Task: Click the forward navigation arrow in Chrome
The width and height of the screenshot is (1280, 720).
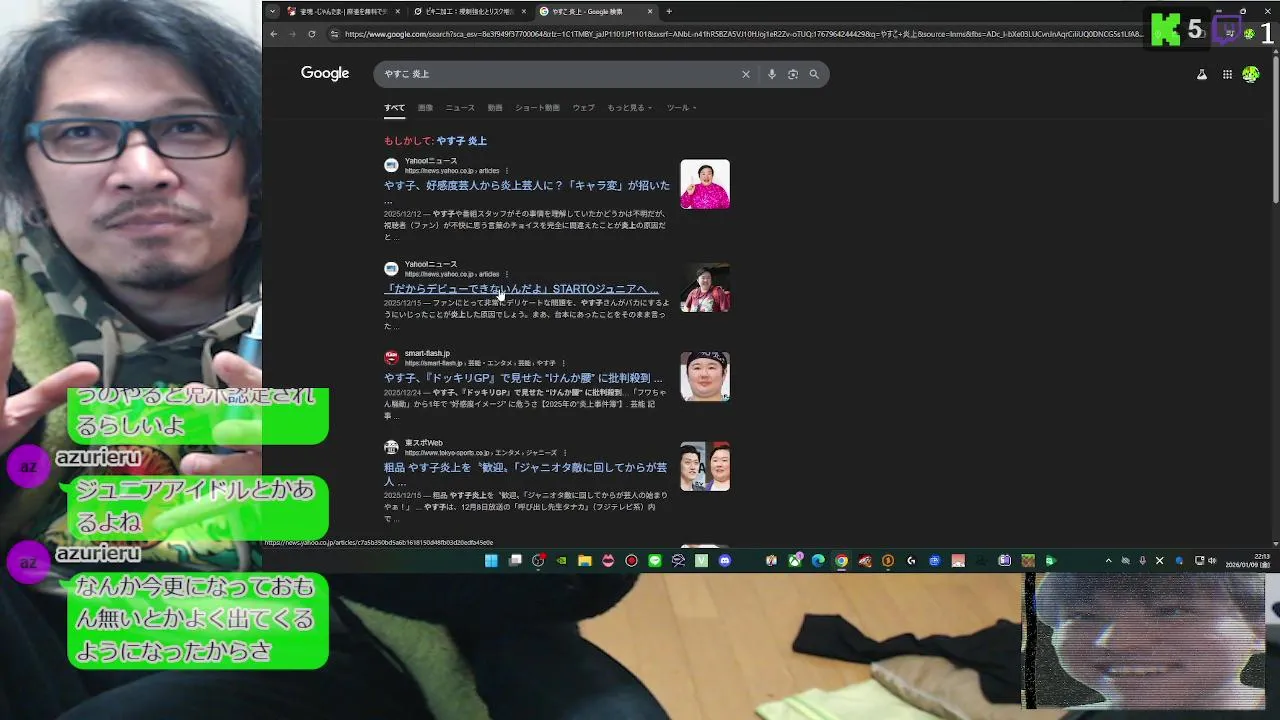Action: (292, 33)
